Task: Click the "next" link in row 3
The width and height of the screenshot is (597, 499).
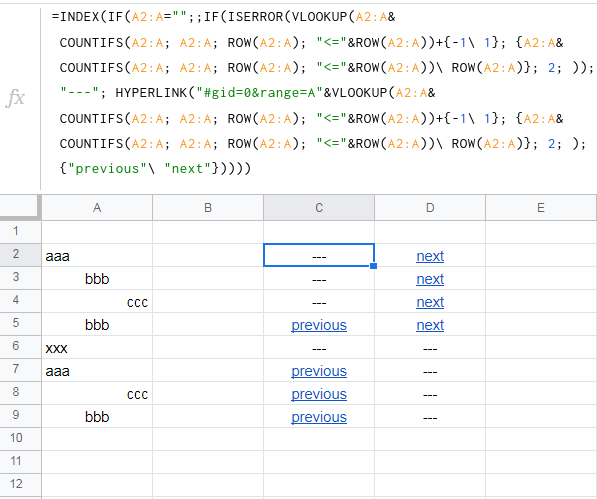Action: (430, 279)
